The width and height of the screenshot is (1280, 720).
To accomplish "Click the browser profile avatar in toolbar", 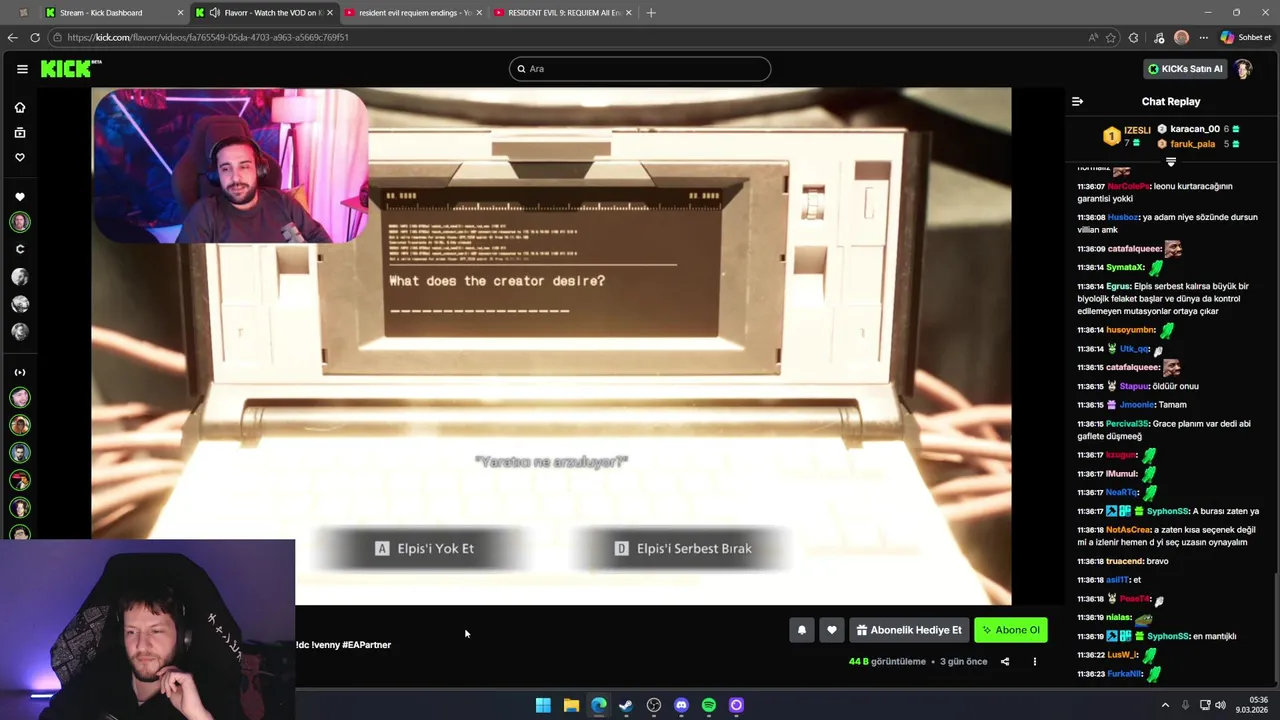I will pos(1181,37).
